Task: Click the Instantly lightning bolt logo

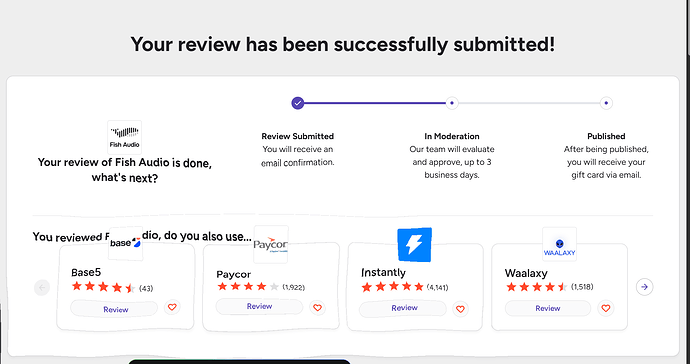Action: (x=414, y=244)
